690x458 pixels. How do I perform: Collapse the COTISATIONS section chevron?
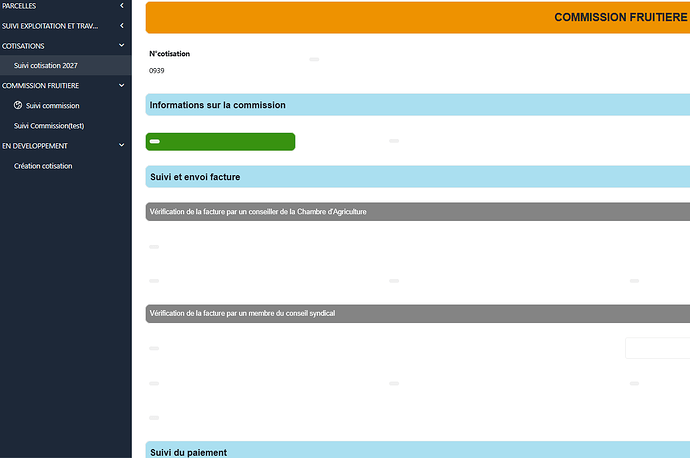(121, 45)
